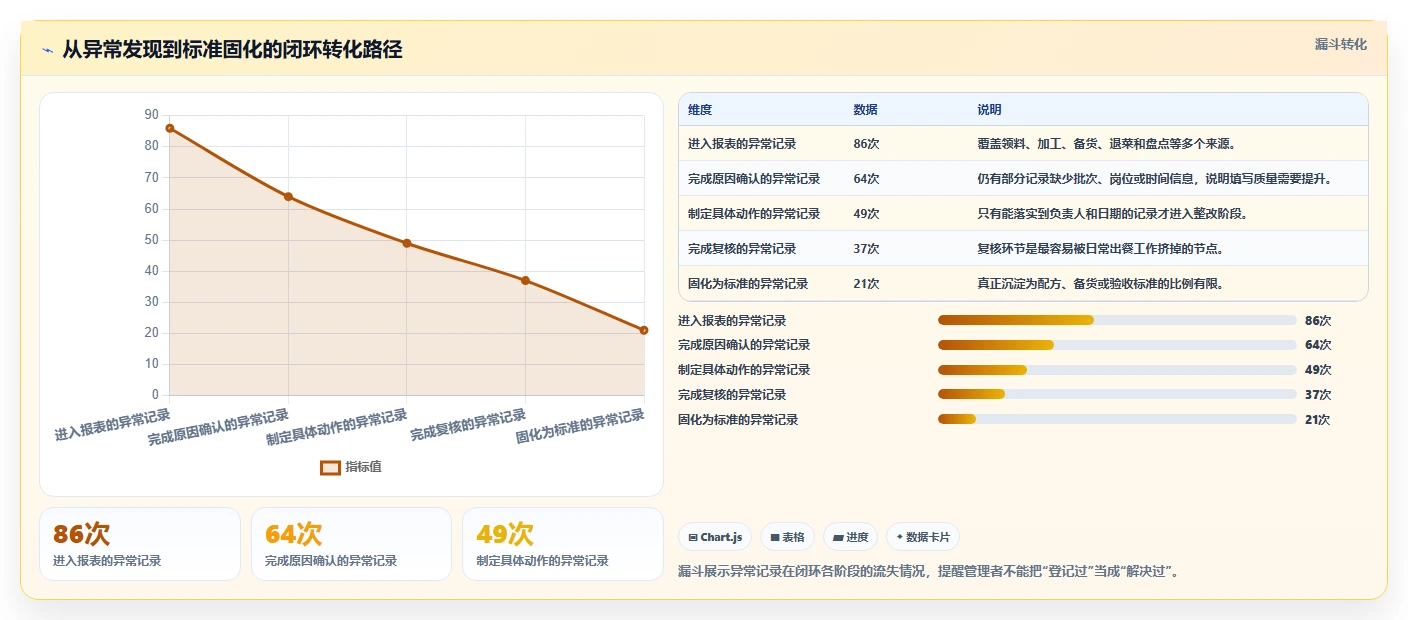Viewport: 1408px width, 620px height.
Task: Click table cell 37次 in data column
Action: pyautogui.click(x=866, y=249)
